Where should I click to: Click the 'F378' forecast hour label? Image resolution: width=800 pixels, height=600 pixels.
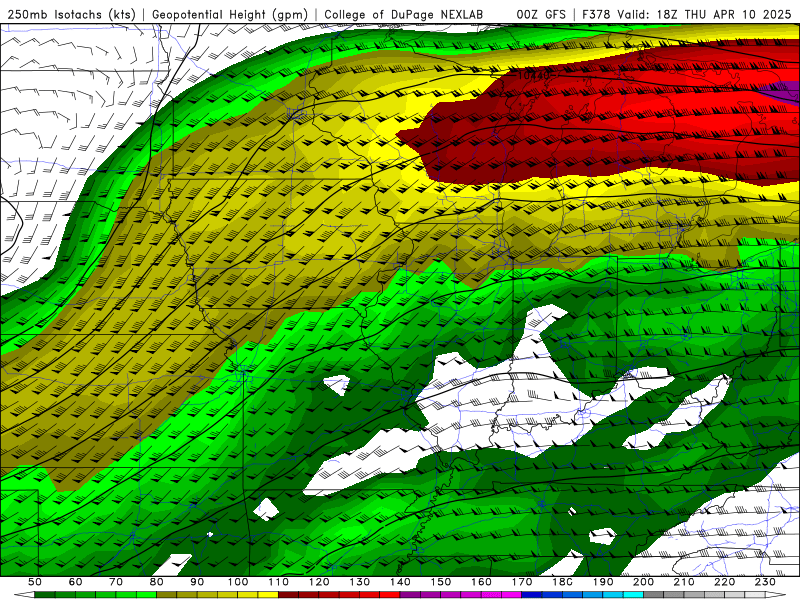[x=597, y=14]
